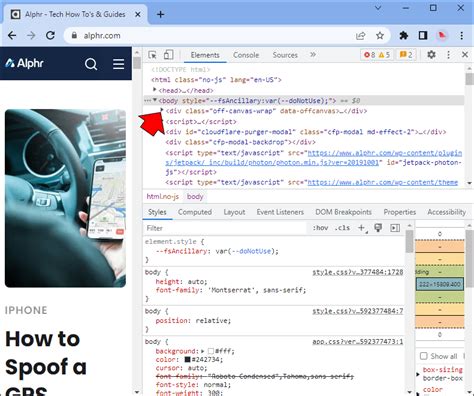The height and width of the screenshot is (396, 474).
Task: Open DevTools settings gear
Action: coord(431,54)
